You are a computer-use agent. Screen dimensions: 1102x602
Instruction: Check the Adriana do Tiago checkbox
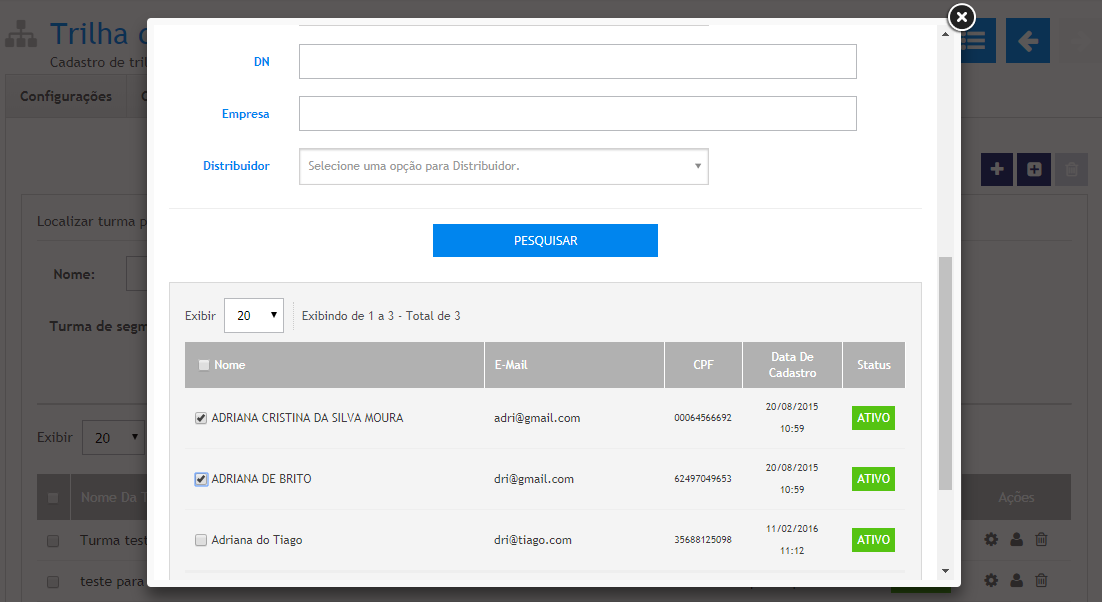(201, 540)
